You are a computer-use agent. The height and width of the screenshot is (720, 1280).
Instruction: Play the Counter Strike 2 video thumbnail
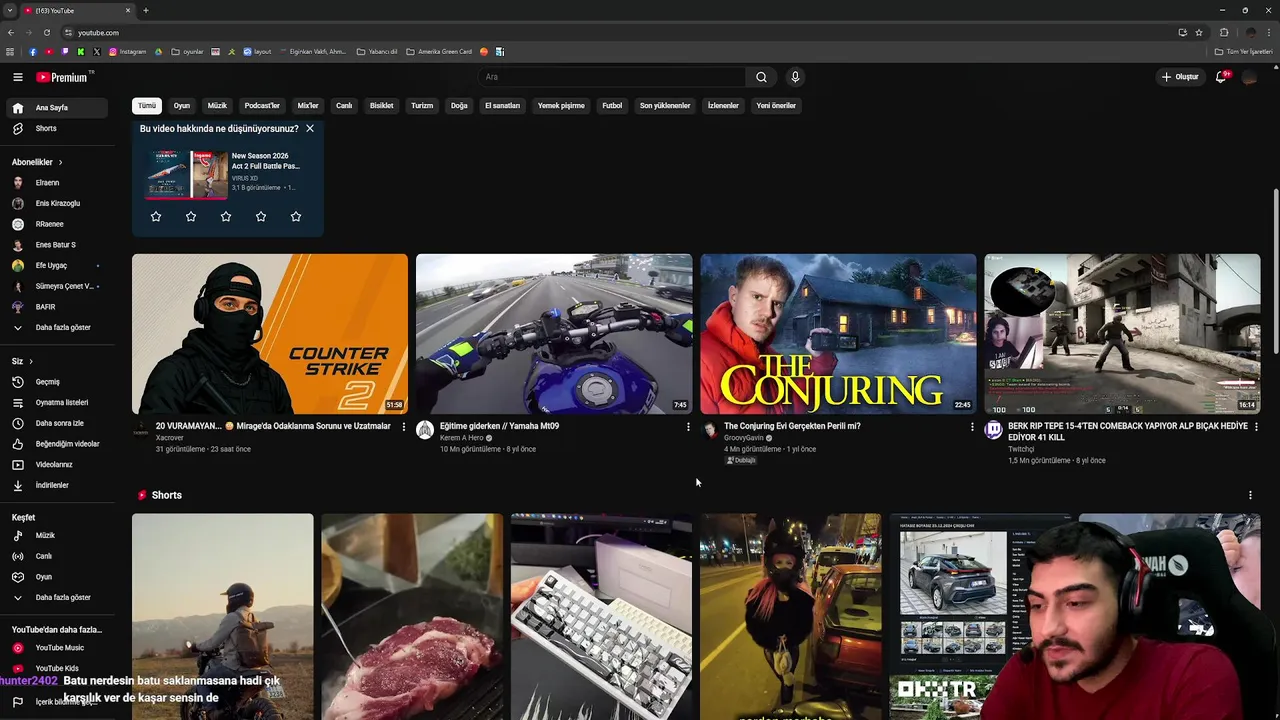click(270, 334)
